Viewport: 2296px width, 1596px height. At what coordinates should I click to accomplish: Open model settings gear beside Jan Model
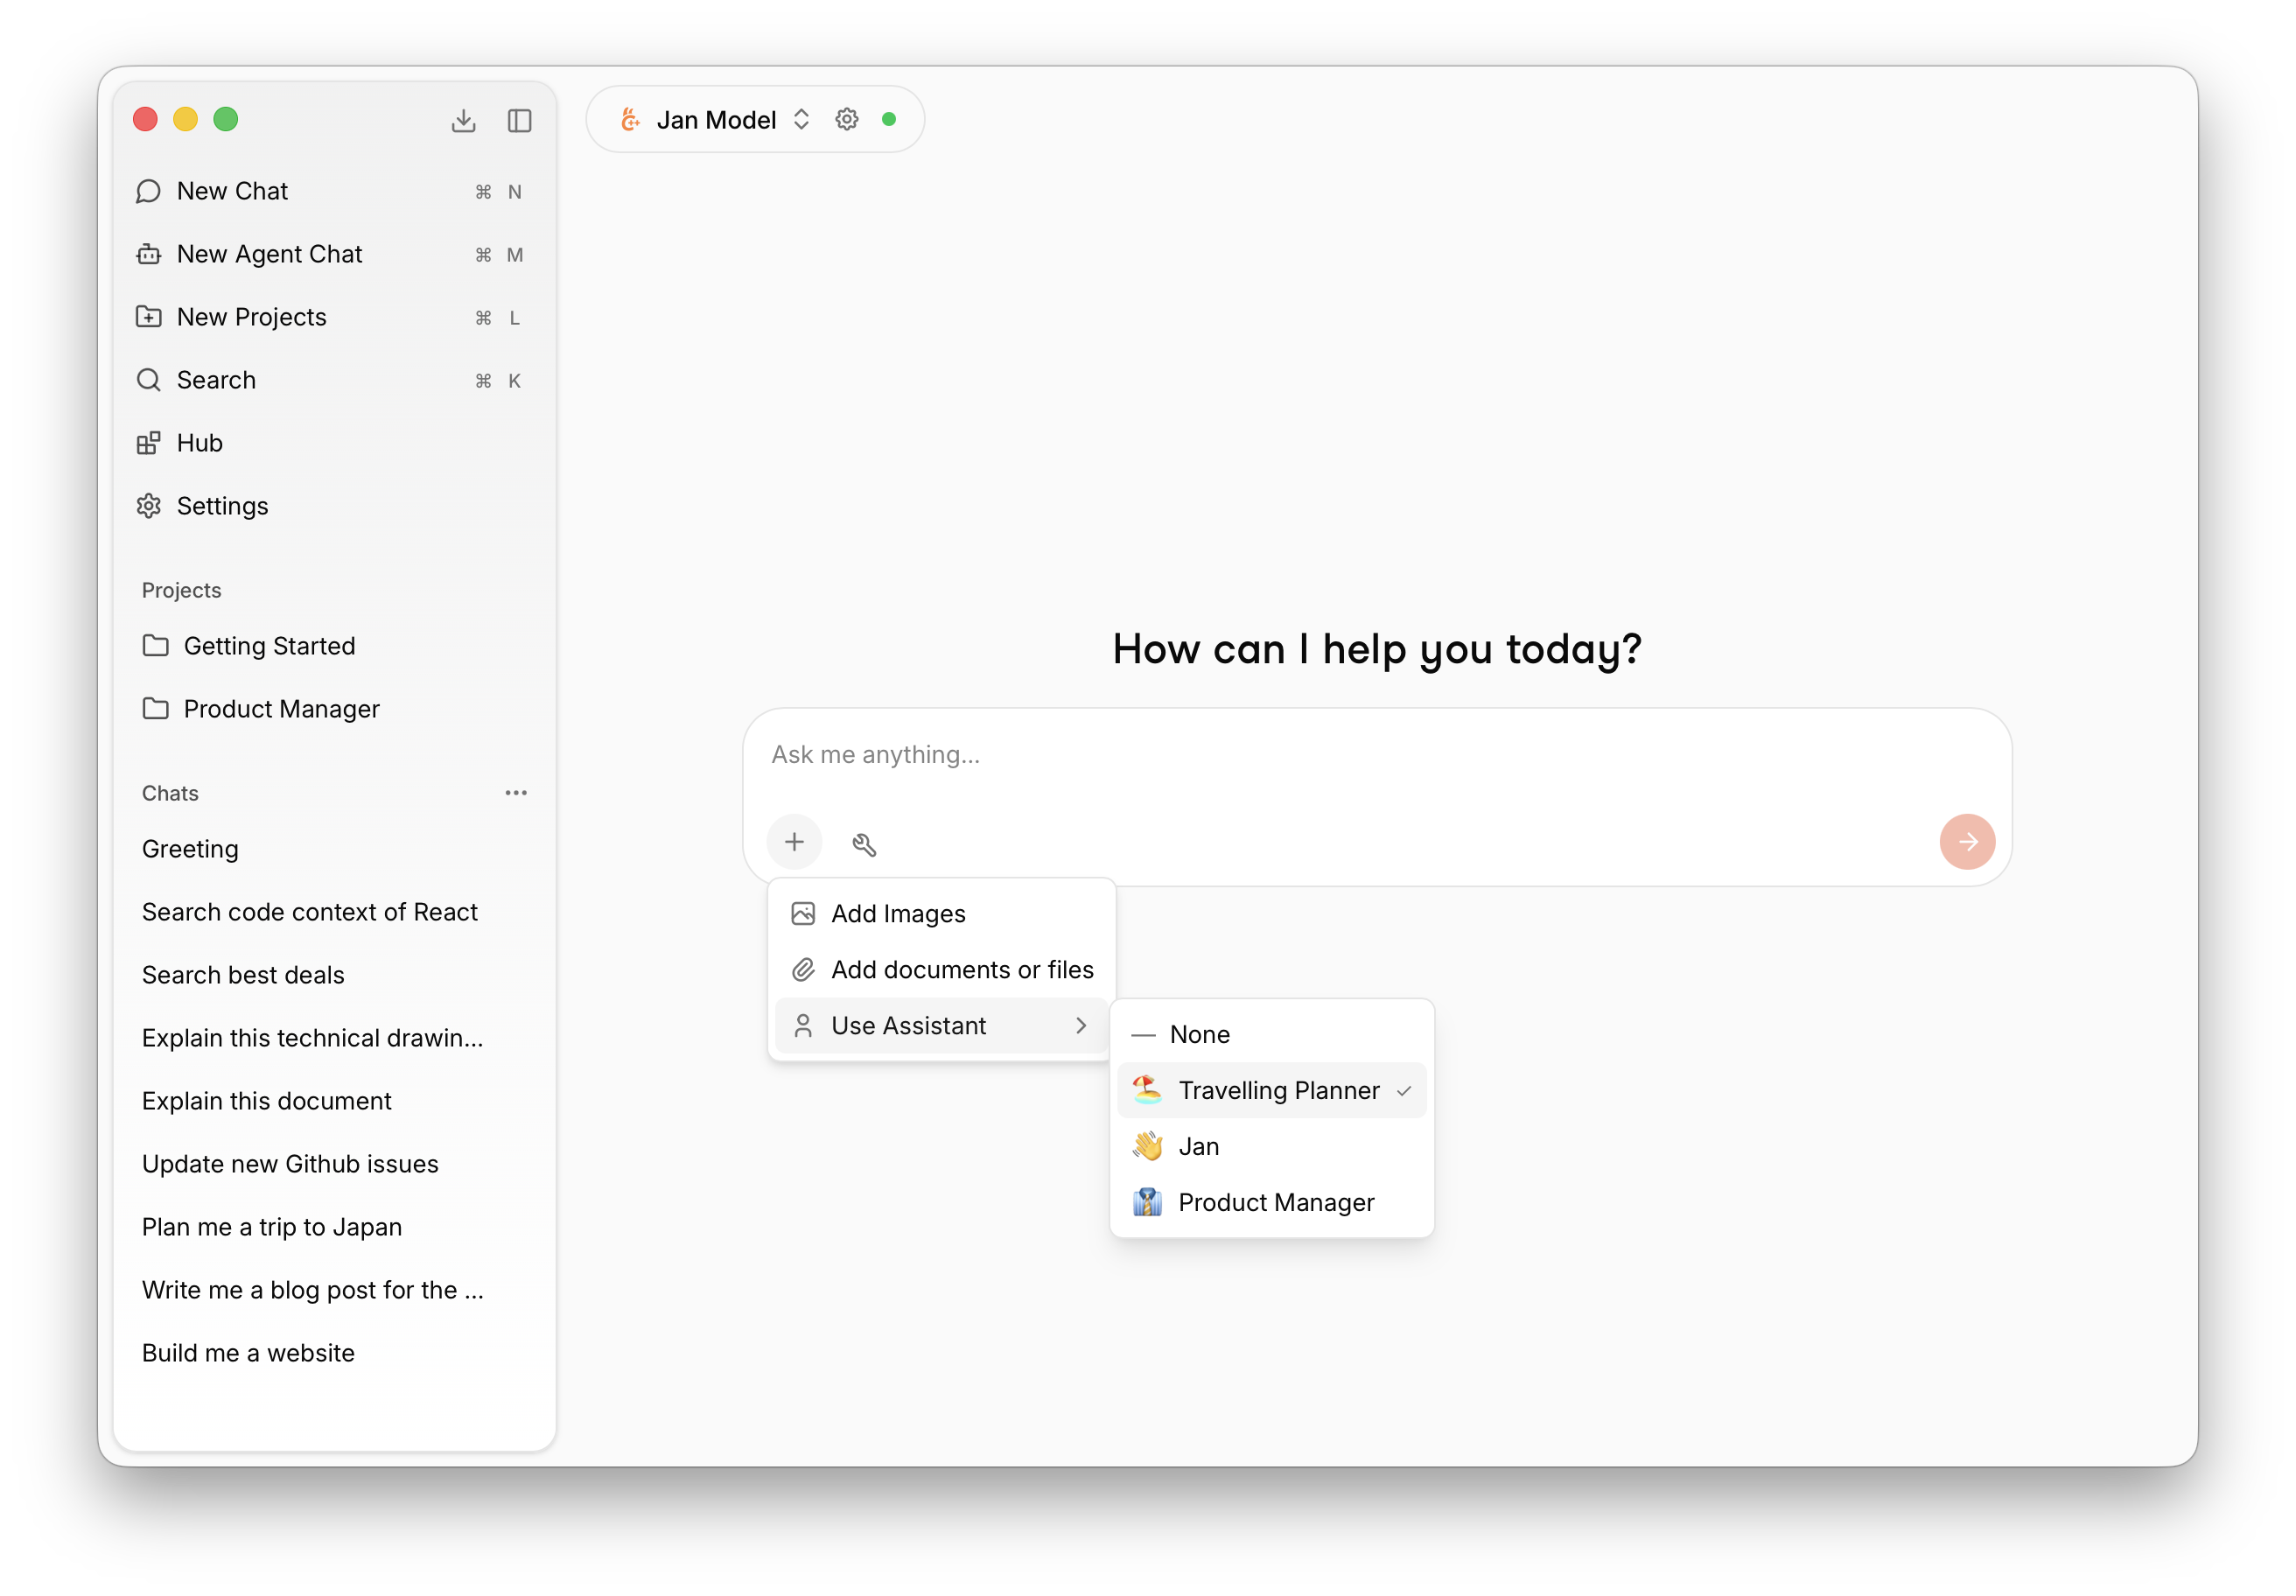[846, 118]
